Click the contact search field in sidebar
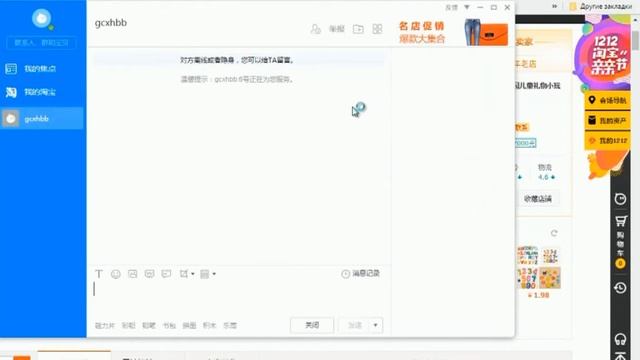Screen dimensions: 640x360 coord(41,42)
